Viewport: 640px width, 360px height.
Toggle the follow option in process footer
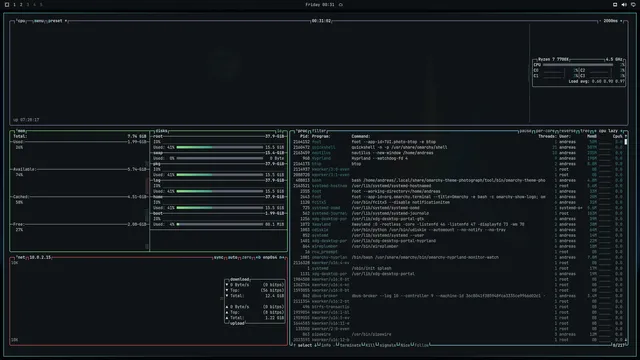pos(421,345)
